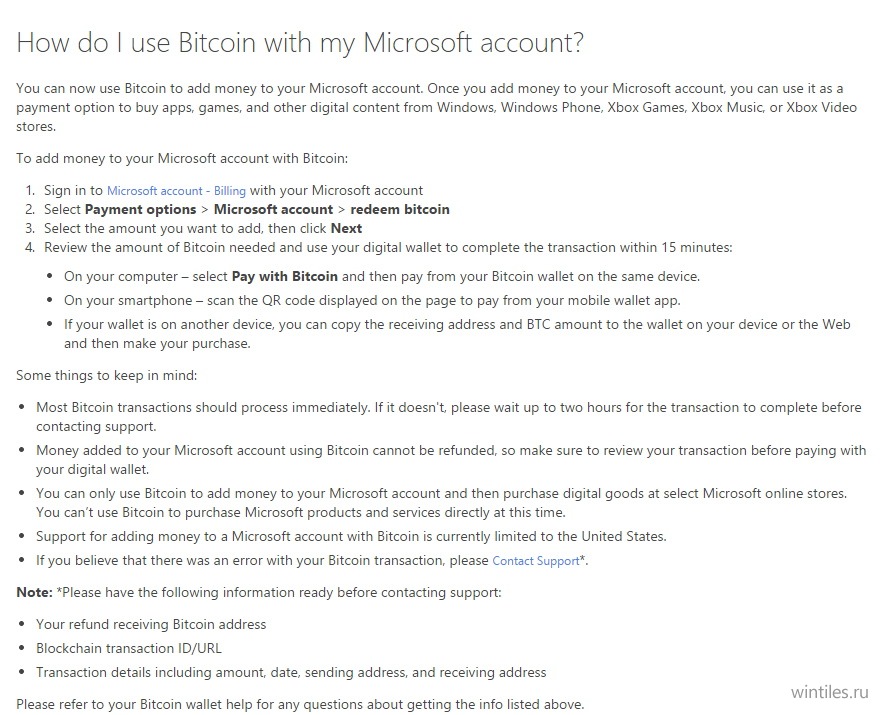The width and height of the screenshot is (886, 715).
Task: Click the bold Next word in step 3
Action: (x=346, y=228)
